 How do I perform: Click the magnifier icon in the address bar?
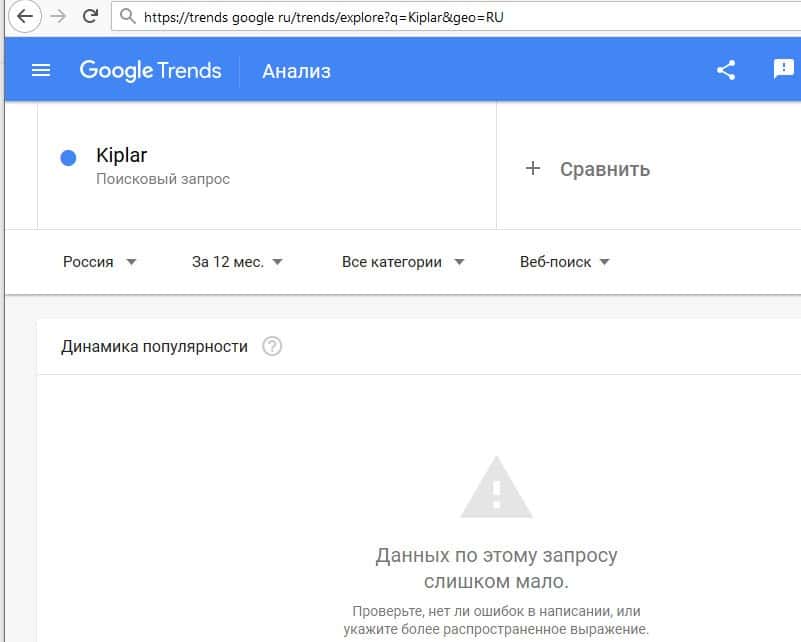tap(127, 17)
